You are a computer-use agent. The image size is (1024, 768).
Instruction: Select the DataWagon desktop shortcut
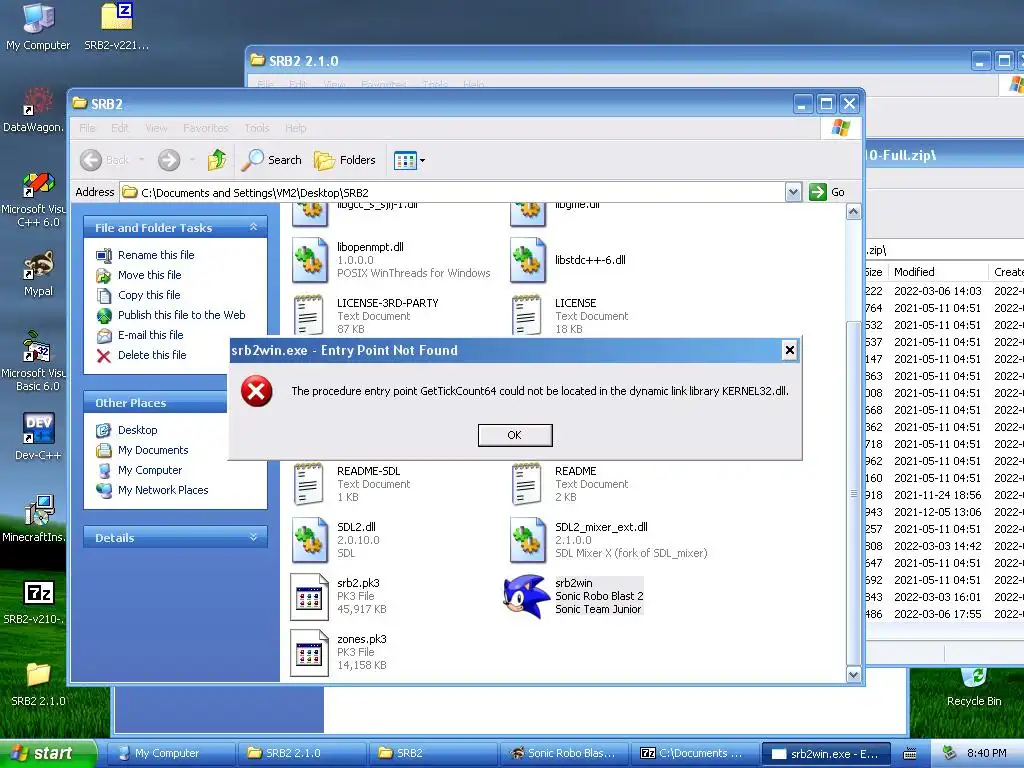click(34, 110)
